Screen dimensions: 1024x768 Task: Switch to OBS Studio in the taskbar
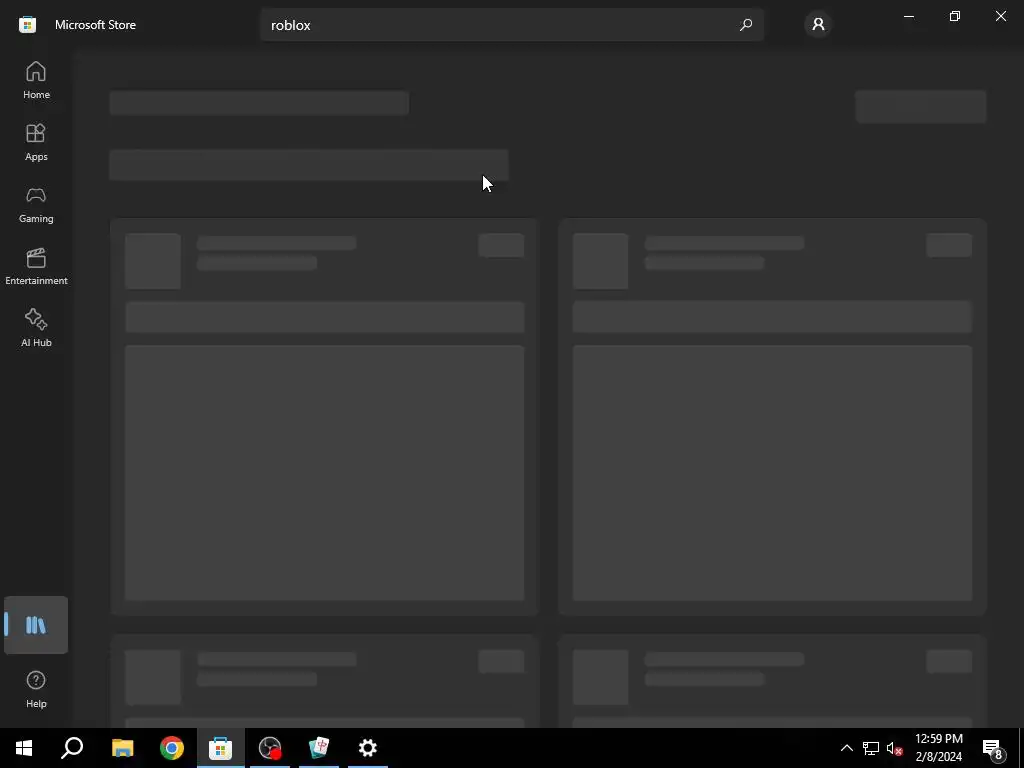coord(270,748)
